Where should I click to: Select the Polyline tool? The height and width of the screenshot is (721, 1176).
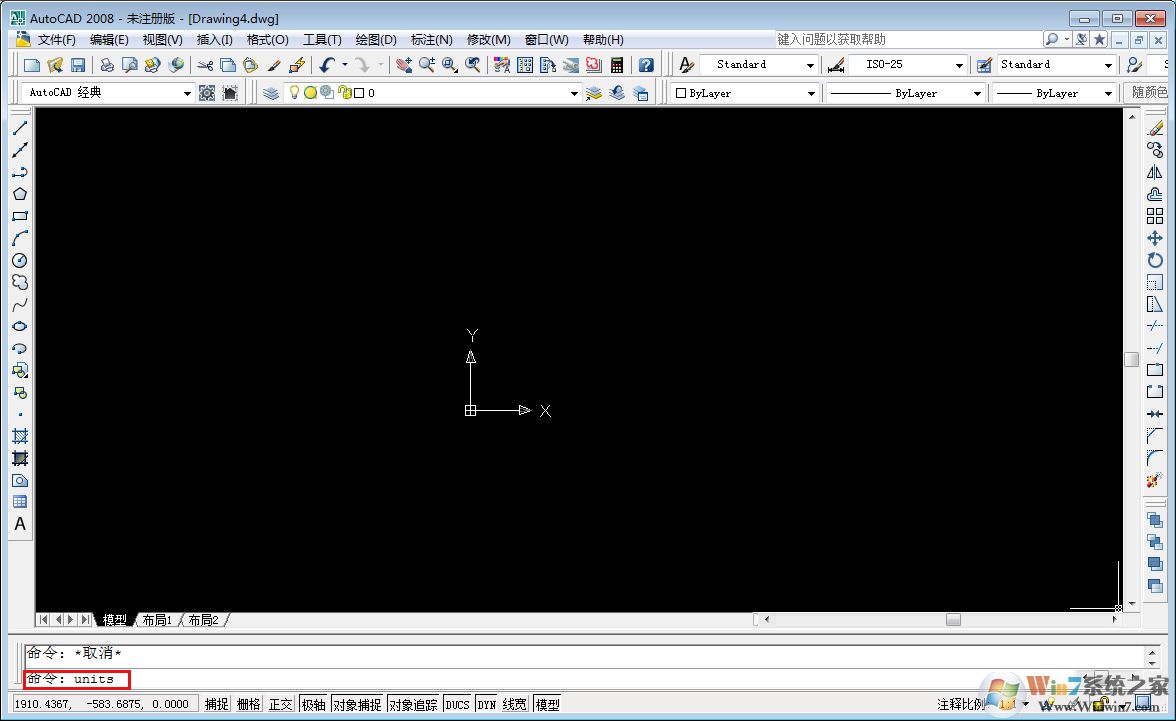[20, 172]
